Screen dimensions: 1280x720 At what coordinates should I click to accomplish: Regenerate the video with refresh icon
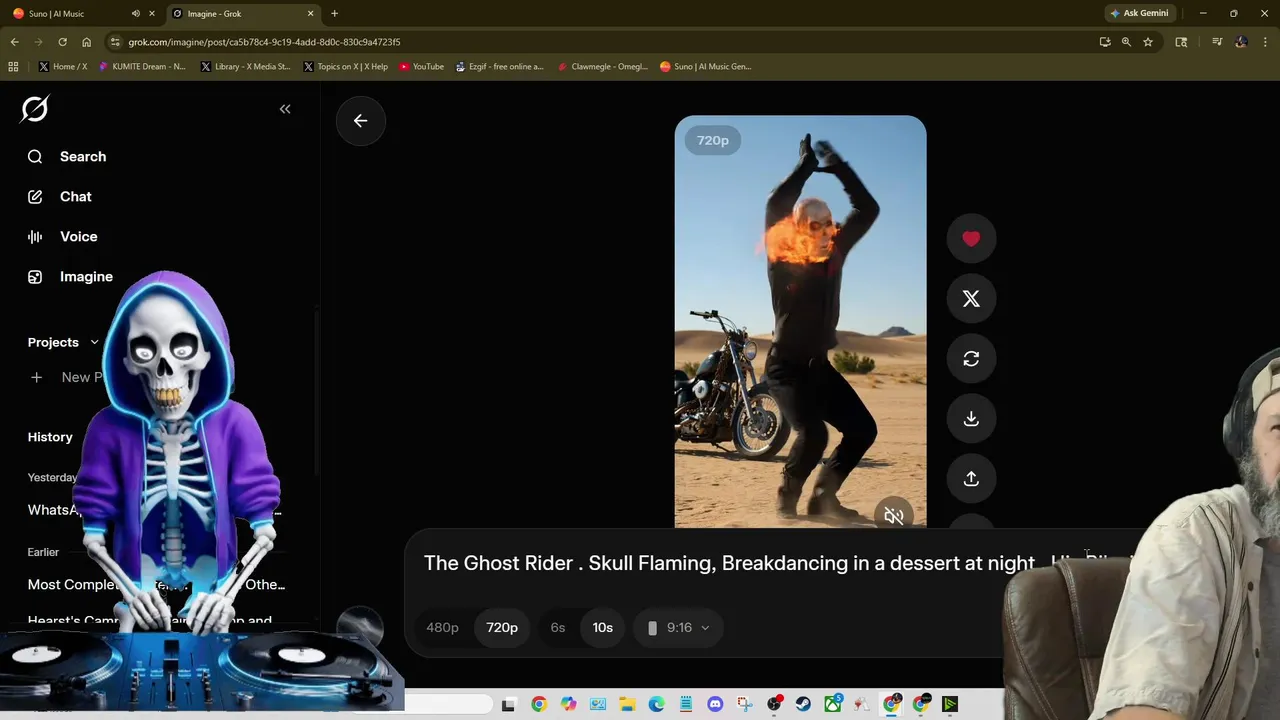[x=971, y=358]
